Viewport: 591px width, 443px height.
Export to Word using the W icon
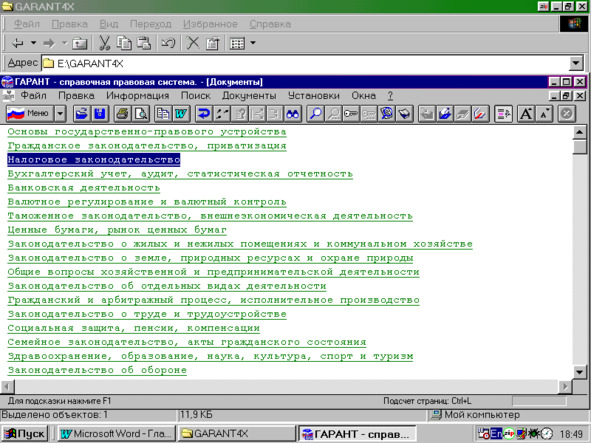[x=181, y=113]
